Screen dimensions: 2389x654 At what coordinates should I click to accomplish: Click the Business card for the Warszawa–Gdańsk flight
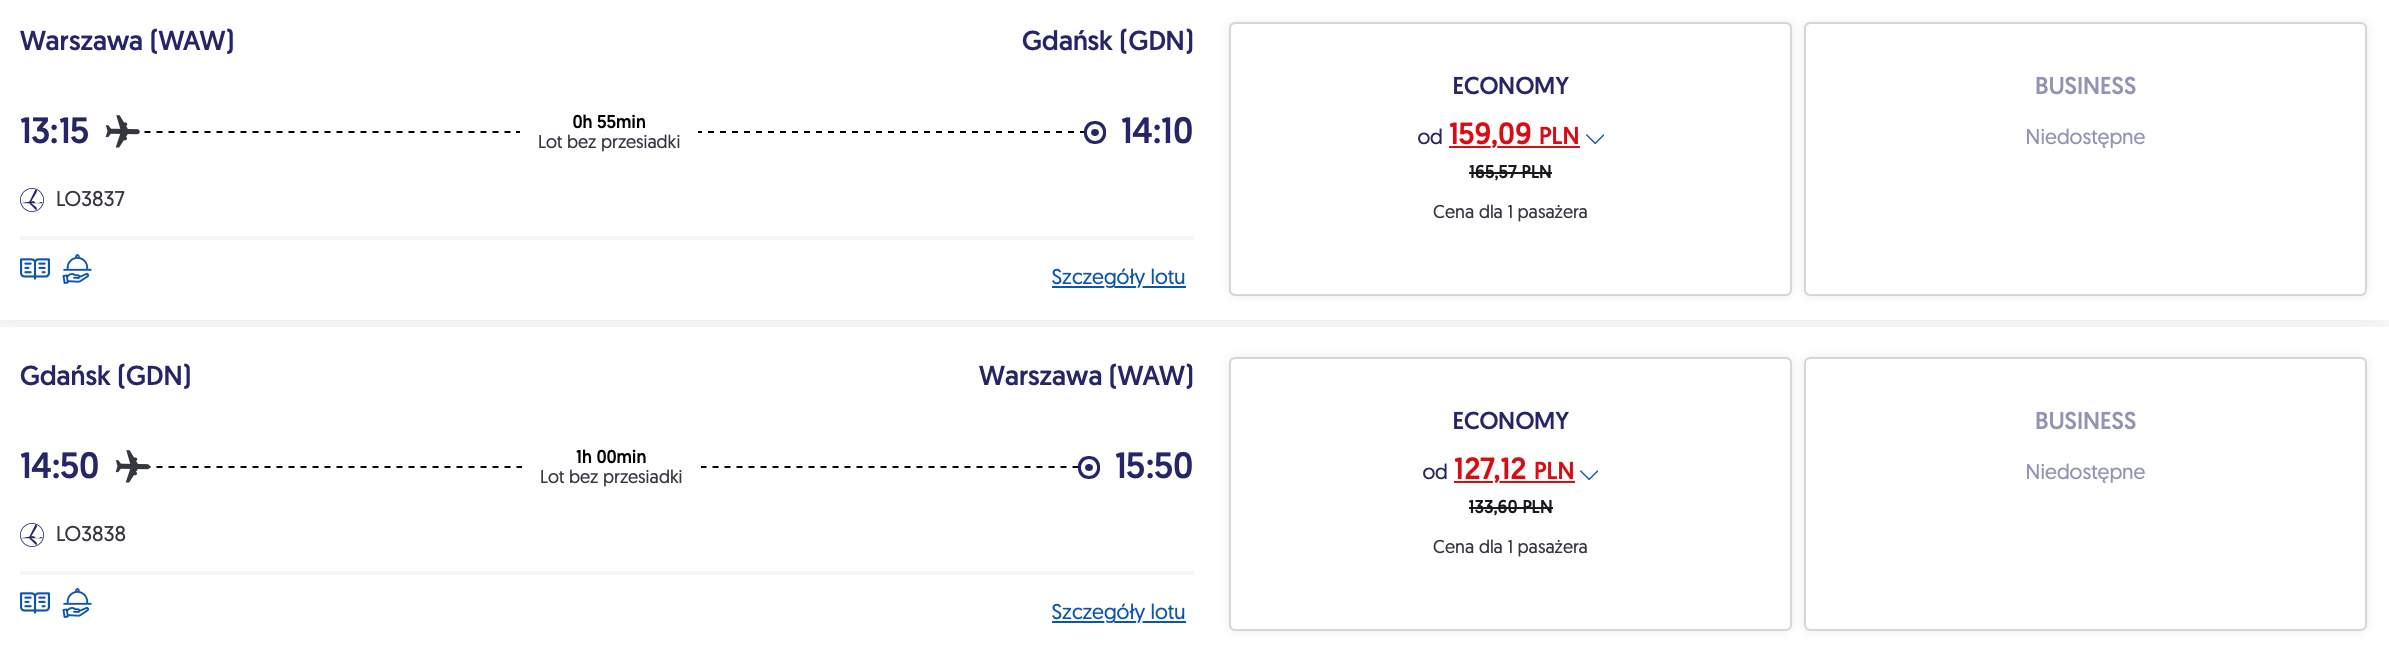(2085, 159)
